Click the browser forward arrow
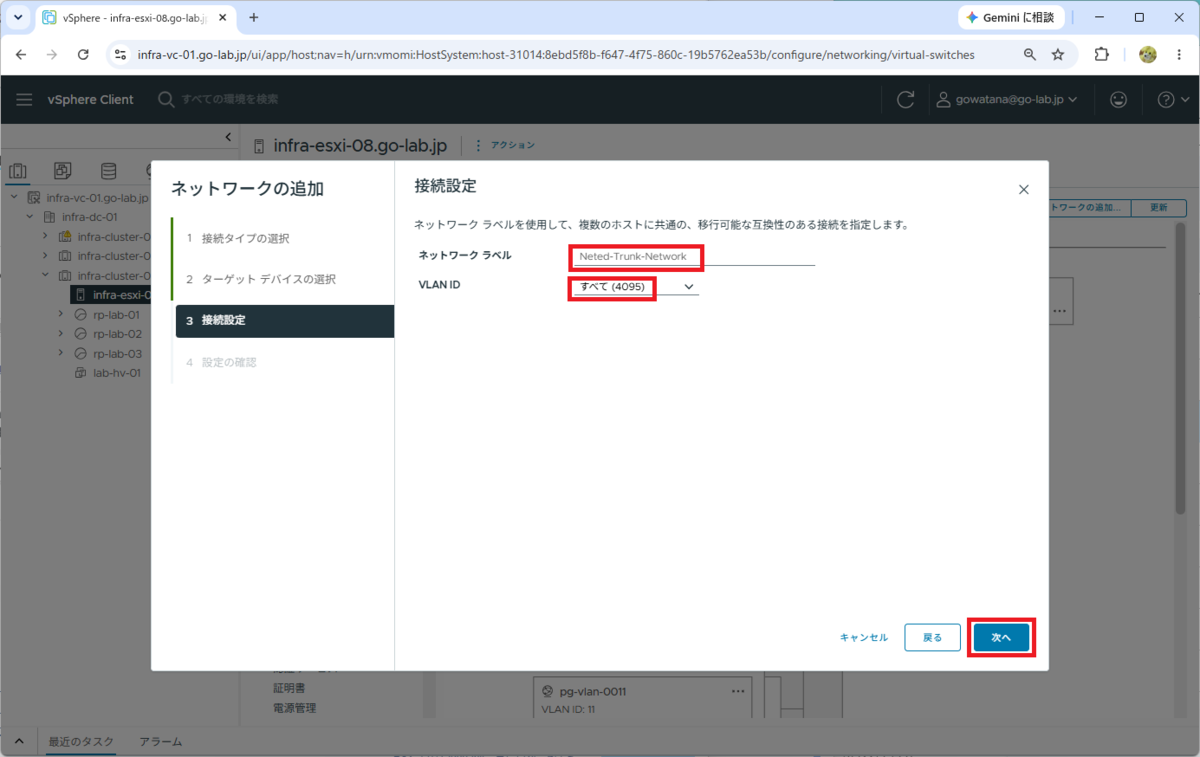The image size is (1200, 757). point(52,55)
